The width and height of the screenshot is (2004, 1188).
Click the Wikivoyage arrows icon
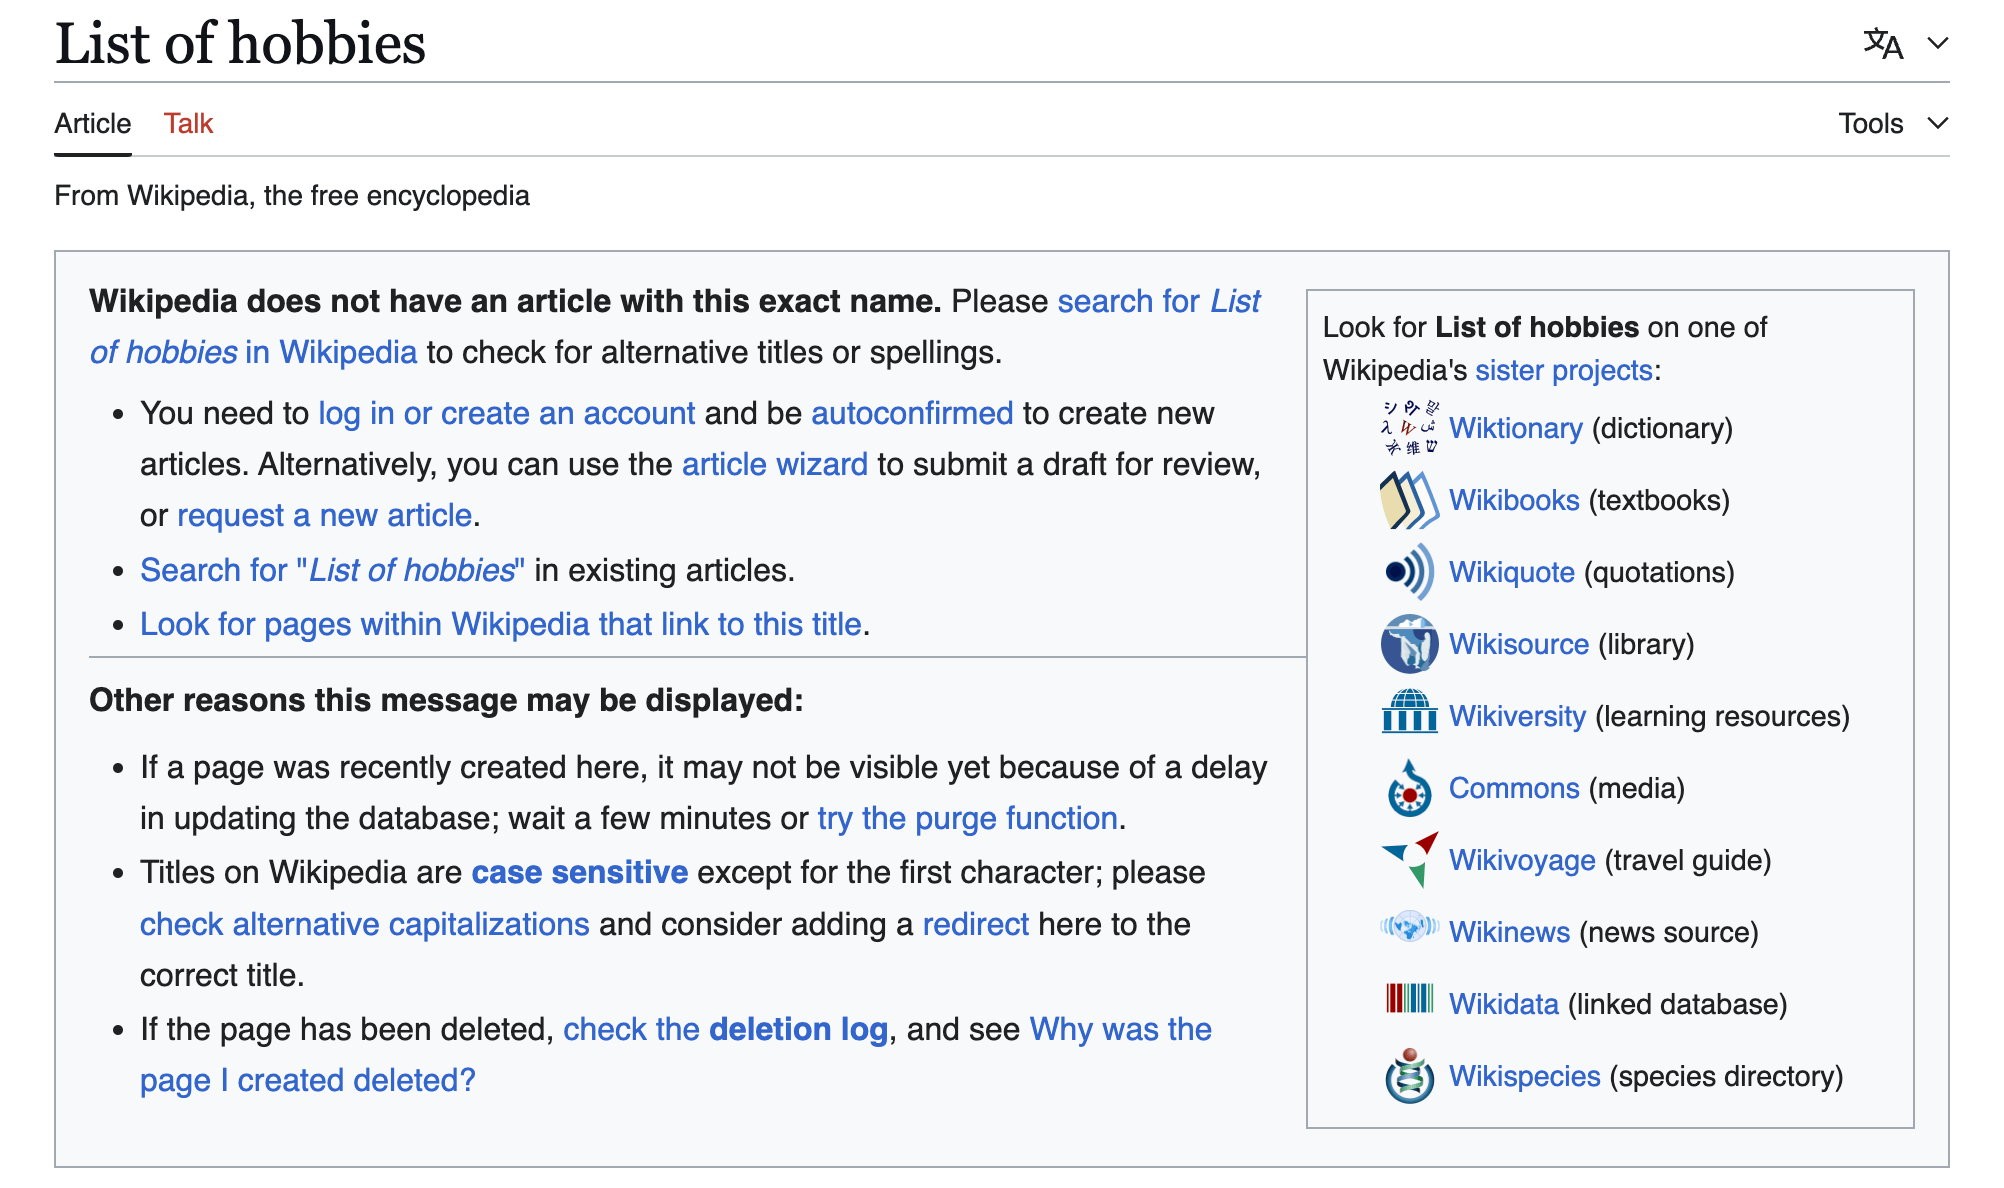coord(1410,860)
